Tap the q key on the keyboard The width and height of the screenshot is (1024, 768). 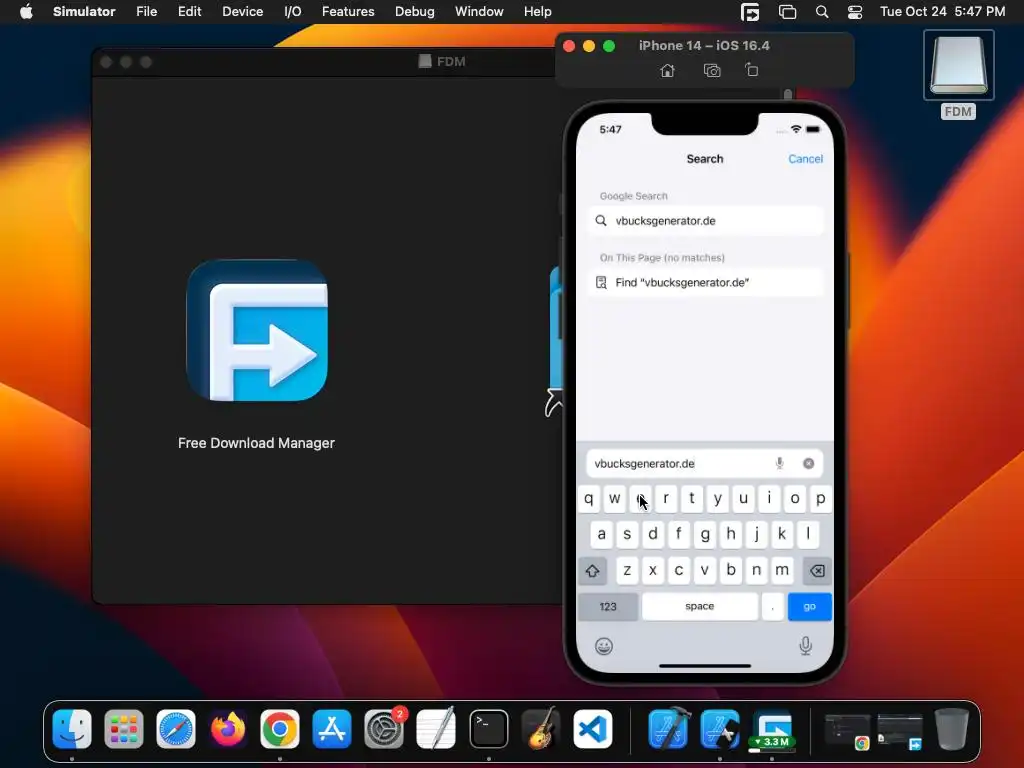click(x=588, y=499)
